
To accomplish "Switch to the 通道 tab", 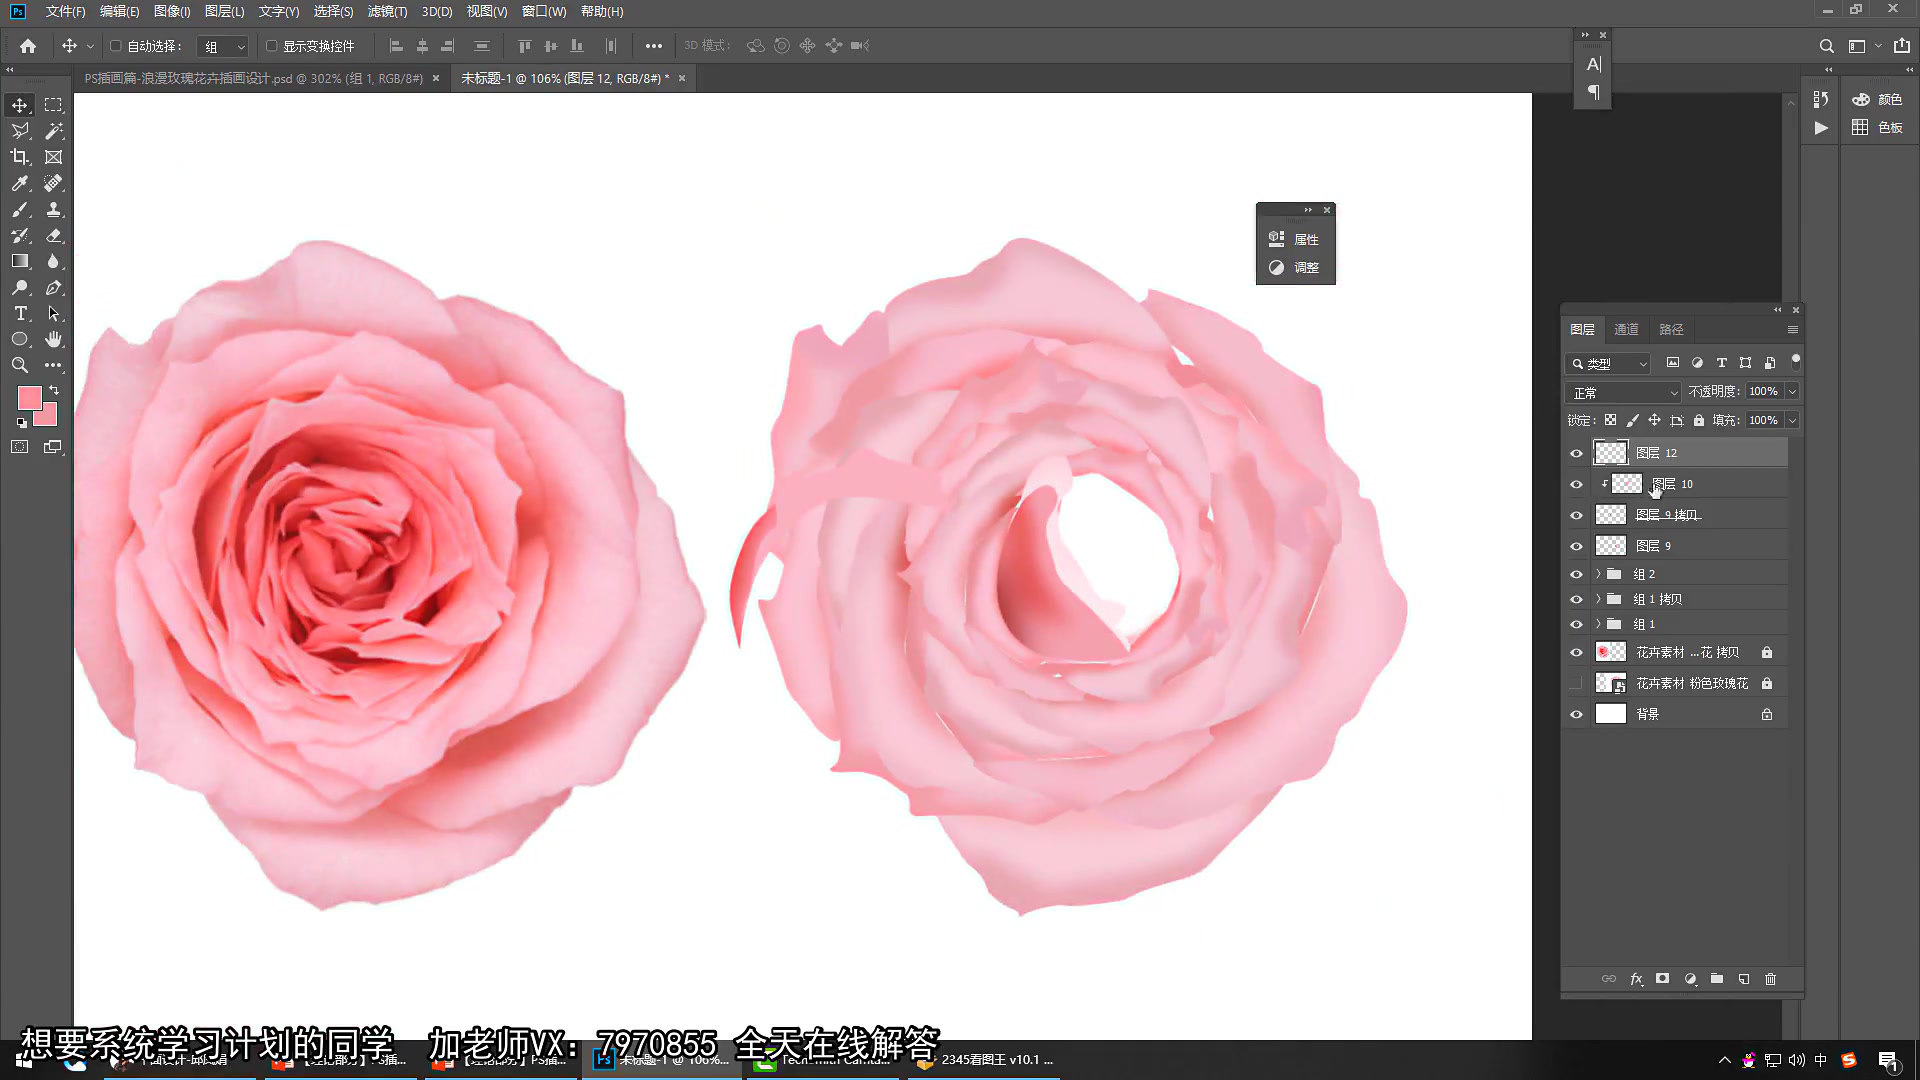I will point(1626,329).
